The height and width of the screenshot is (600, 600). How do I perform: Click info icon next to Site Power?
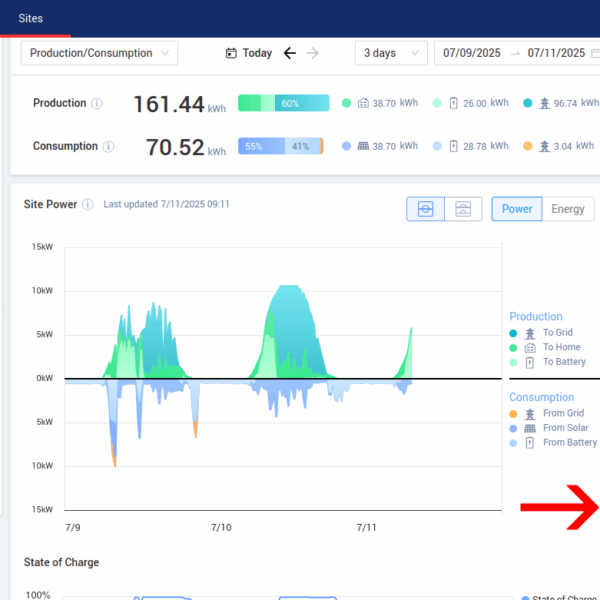[88, 204]
